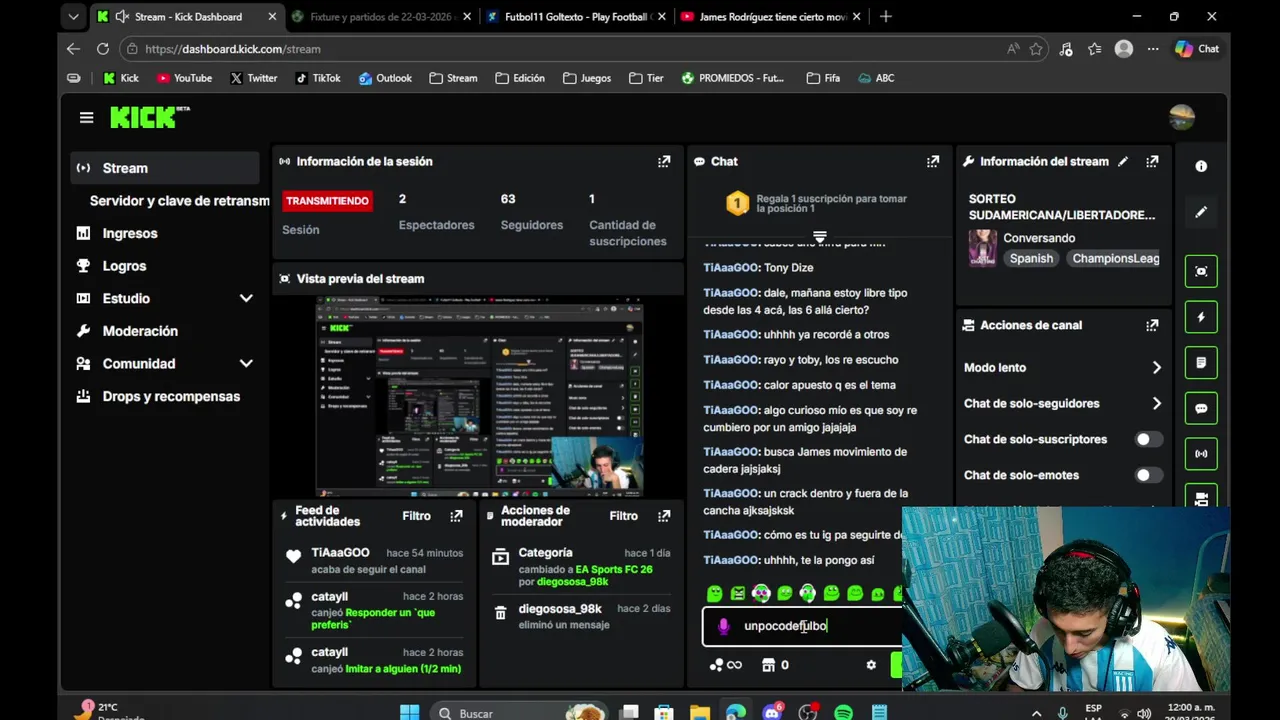
Task: Open Juegos bookmark folder
Action: [586, 78]
